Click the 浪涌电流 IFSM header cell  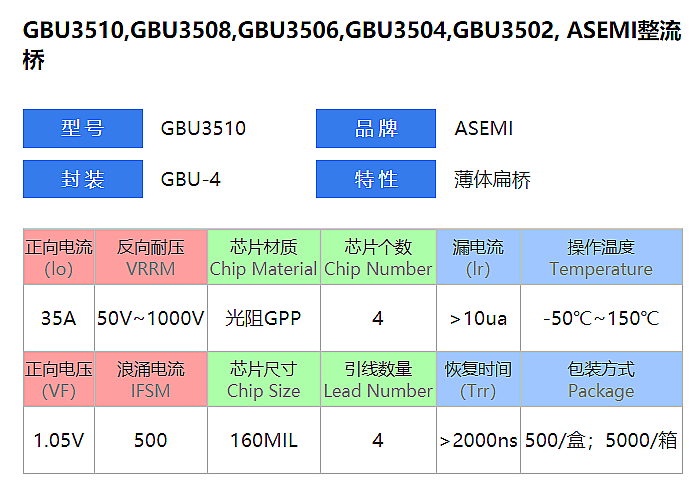point(151,379)
